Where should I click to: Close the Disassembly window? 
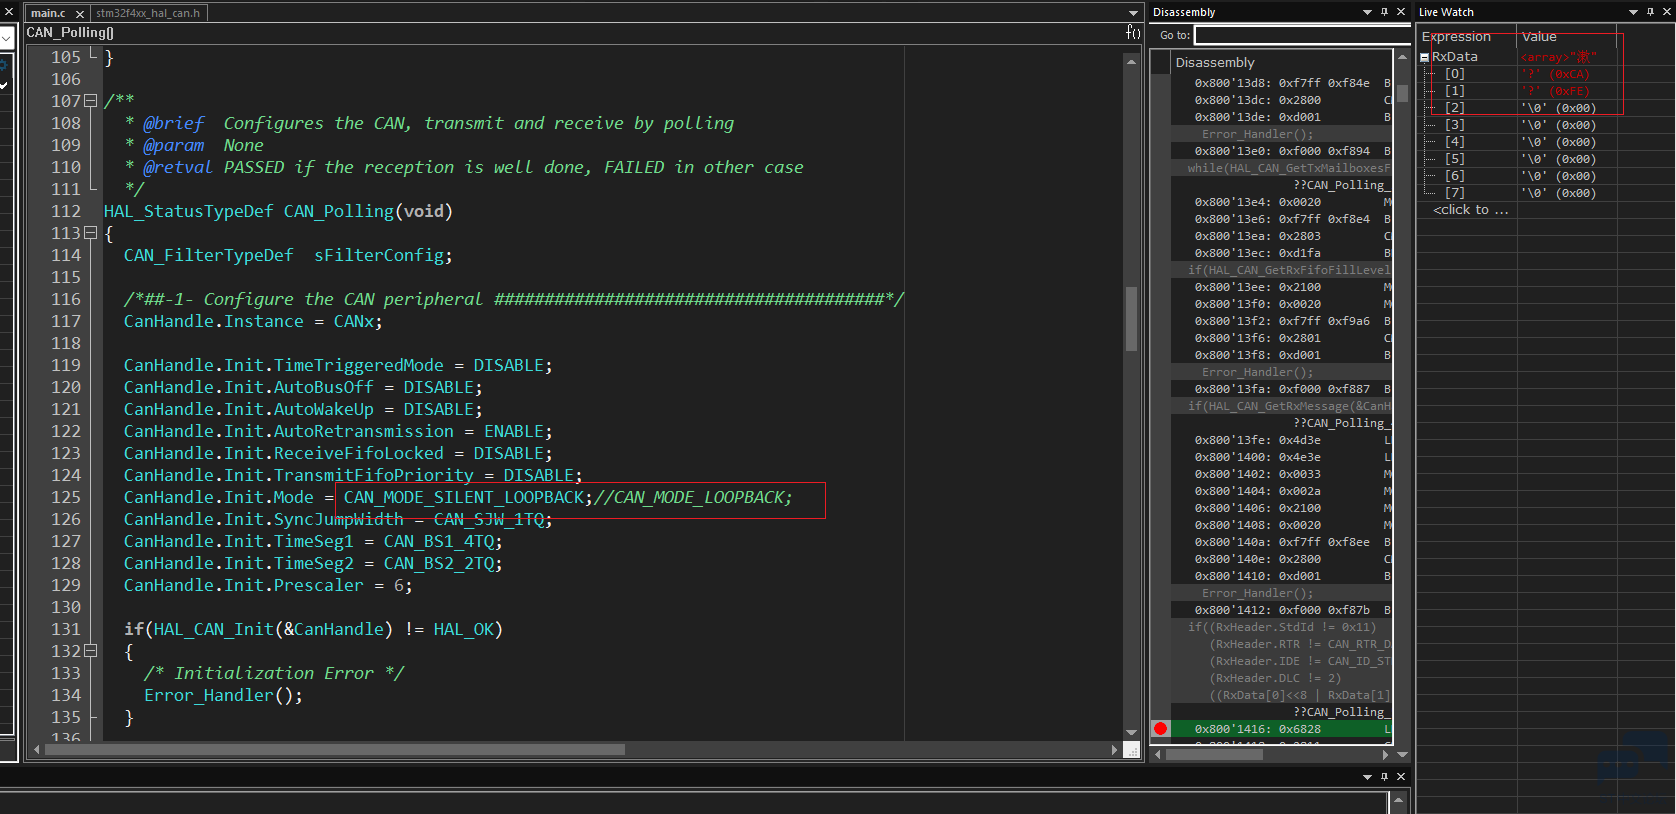(x=1401, y=12)
